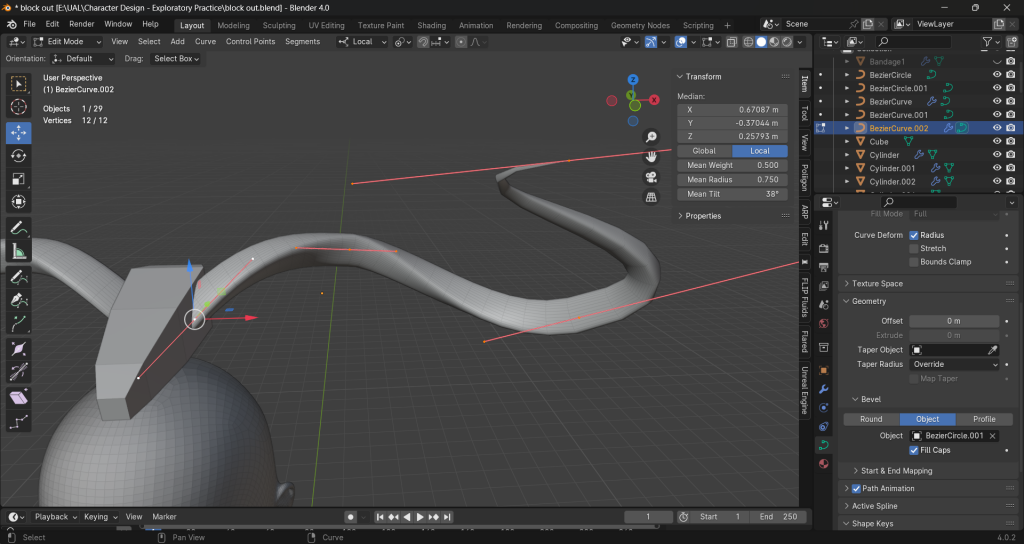Click the pan view hand icon
This screenshot has height=544, width=1024.
(651, 157)
